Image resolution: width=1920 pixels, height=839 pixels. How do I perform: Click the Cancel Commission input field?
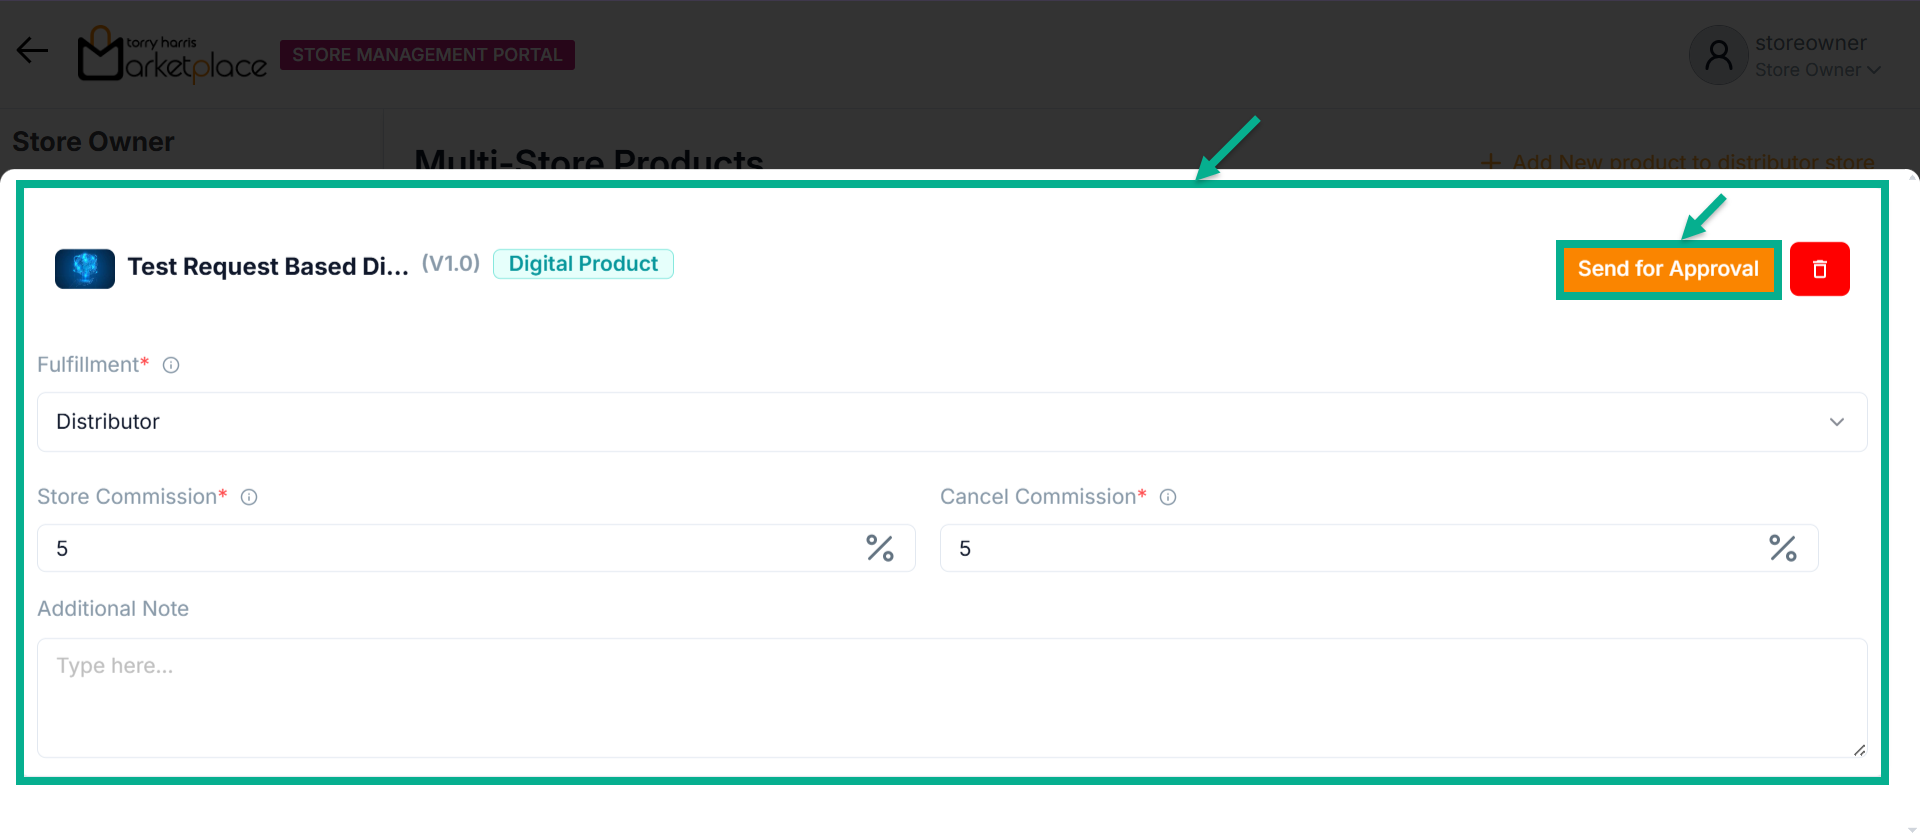pos(1350,548)
